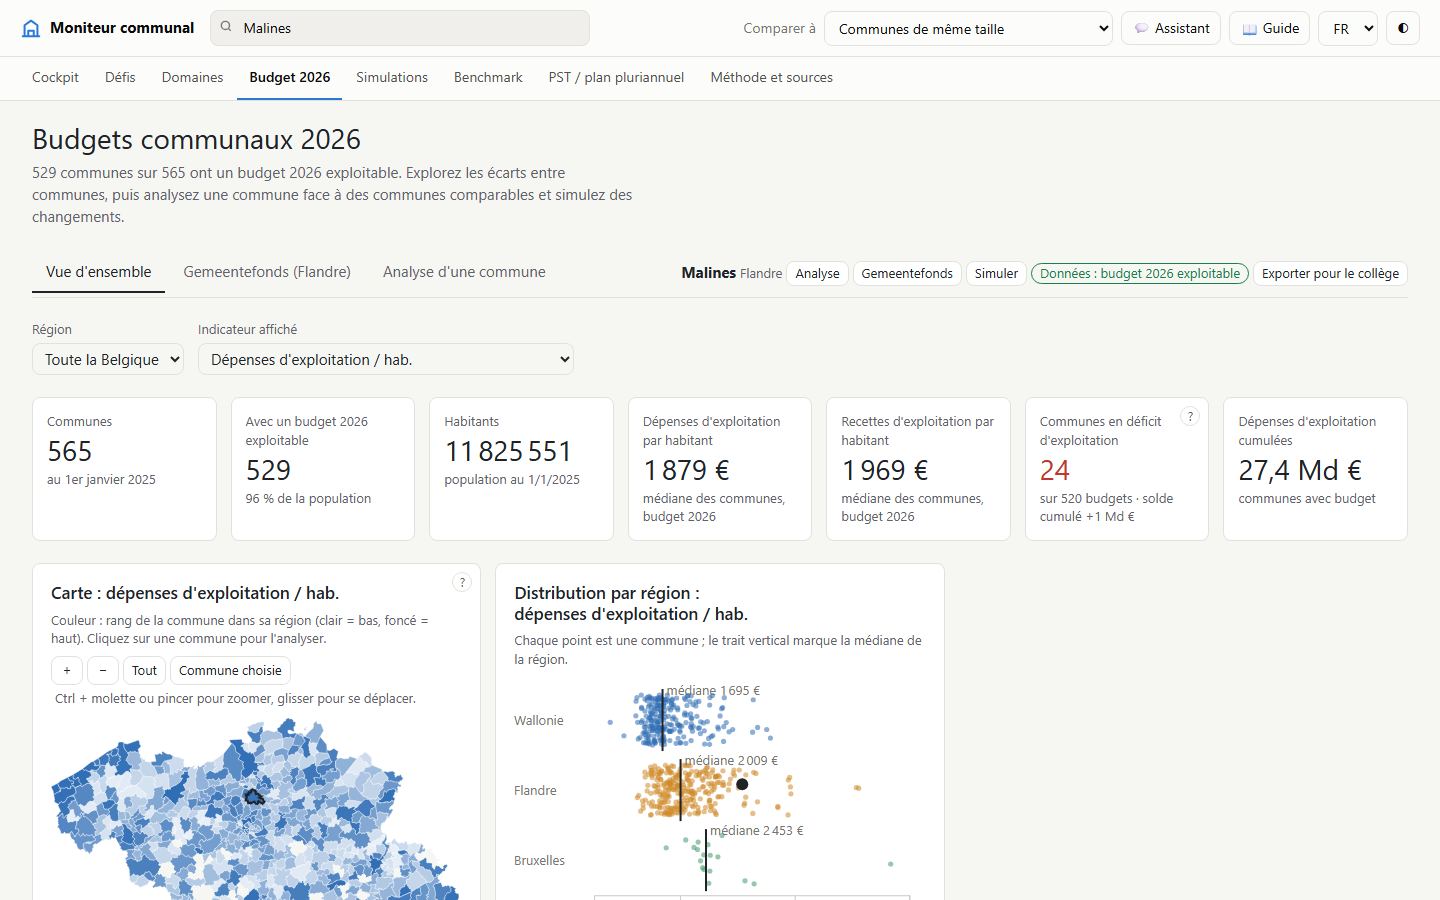Viewport: 1440px width, 900px height.
Task: Go to the Benchmark tab
Action: click(488, 77)
